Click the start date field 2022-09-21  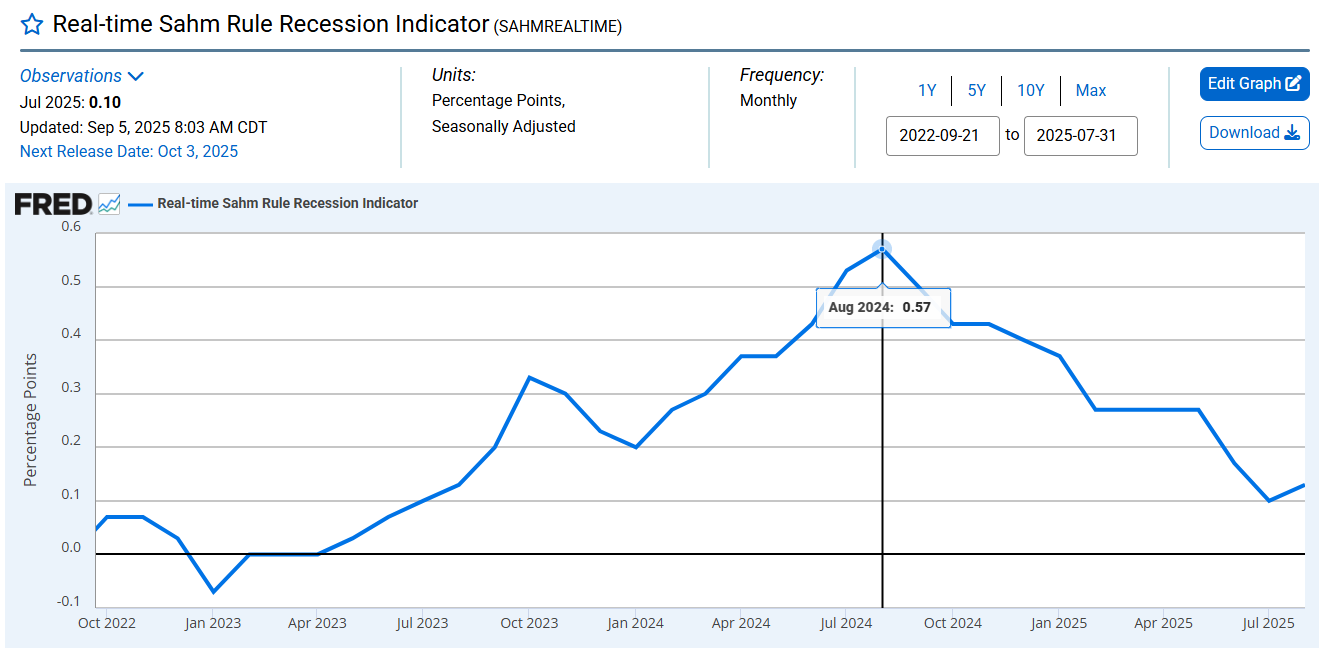(943, 136)
